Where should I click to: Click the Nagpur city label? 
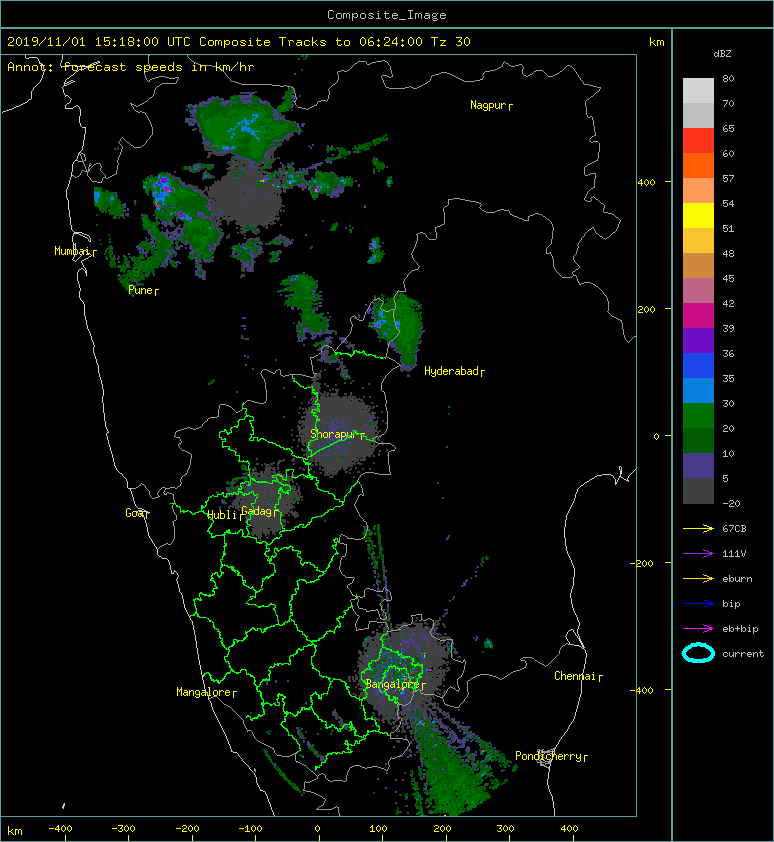tap(488, 105)
